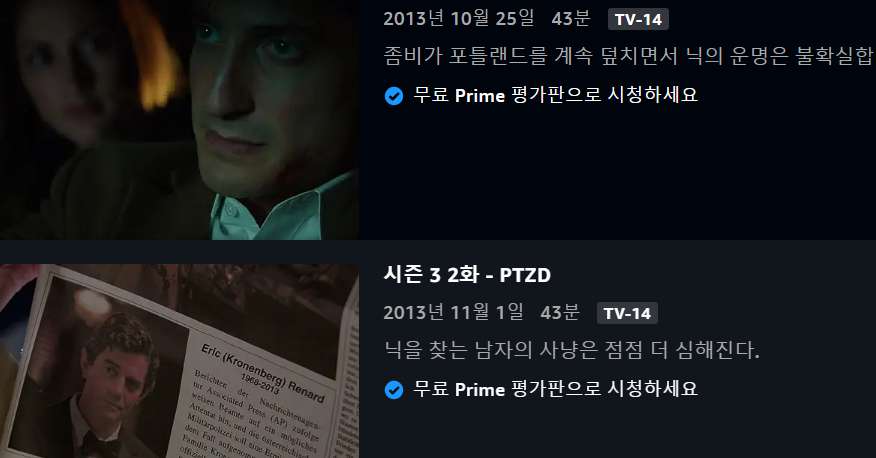Select the TV-14 badge next to October 25 date
The width and height of the screenshot is (876, 458).
pos(638,20)
